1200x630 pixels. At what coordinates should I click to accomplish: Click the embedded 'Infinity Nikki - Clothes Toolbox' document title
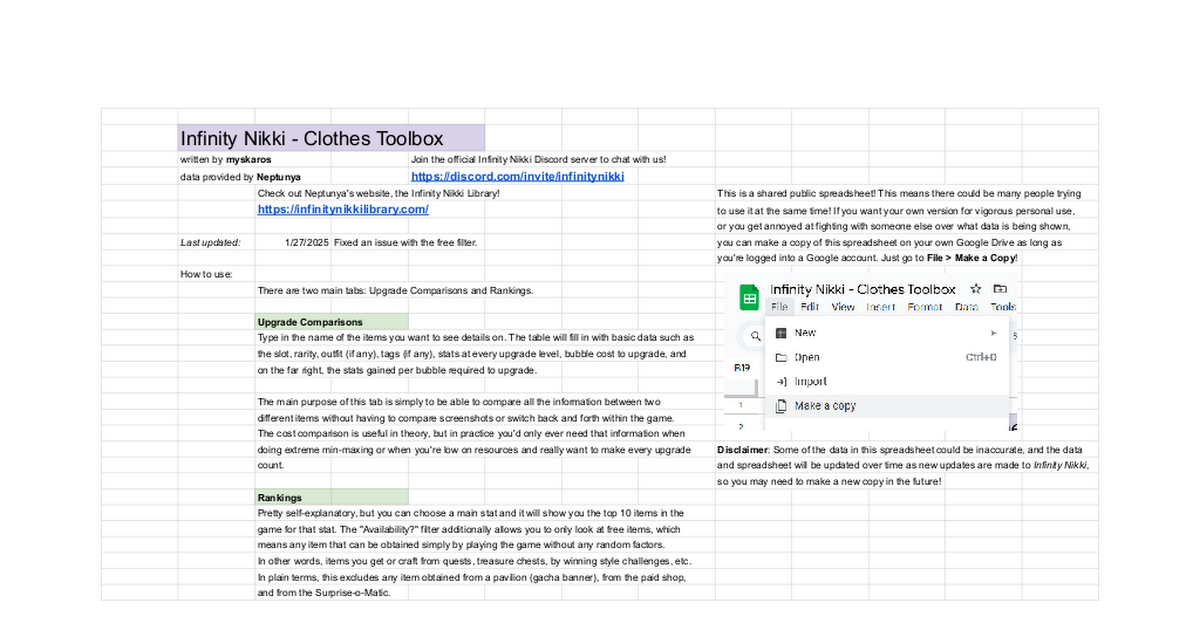(863, 289)
